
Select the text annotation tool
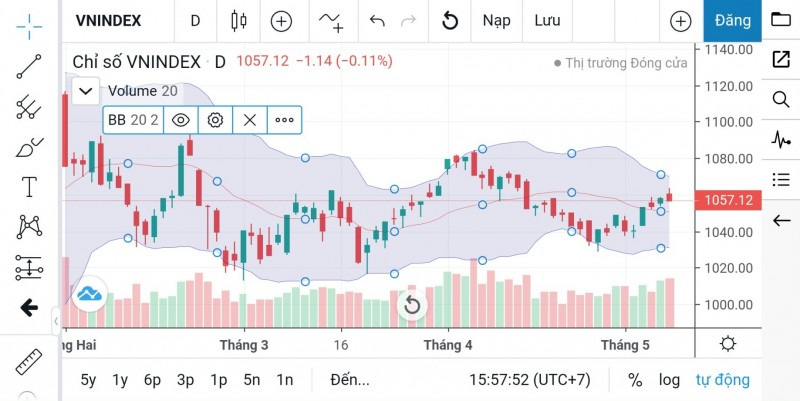click(30, 187)
